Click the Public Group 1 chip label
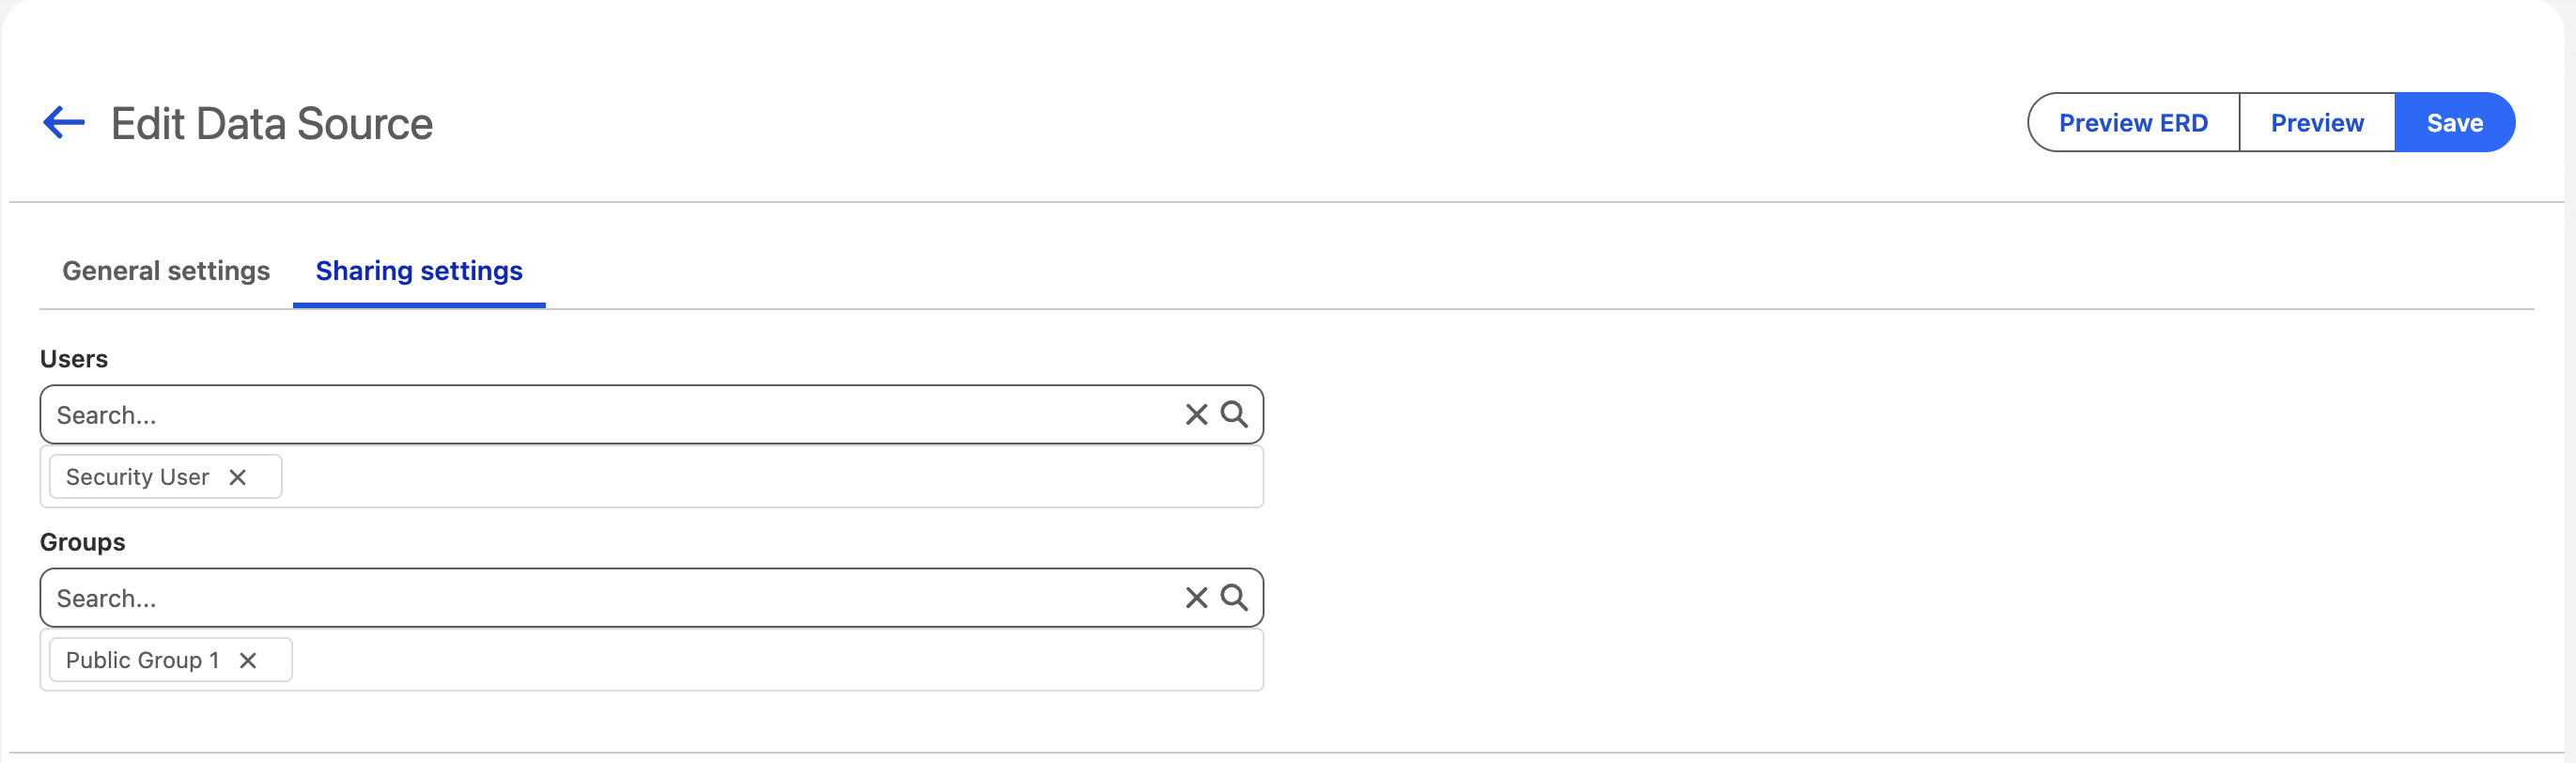The width and height of the screenshot is (2576, 763). pyautogui.click(x=142, y=660)
